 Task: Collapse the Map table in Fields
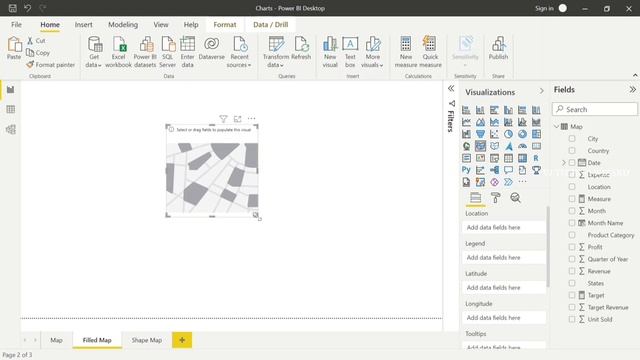point(556,127)
